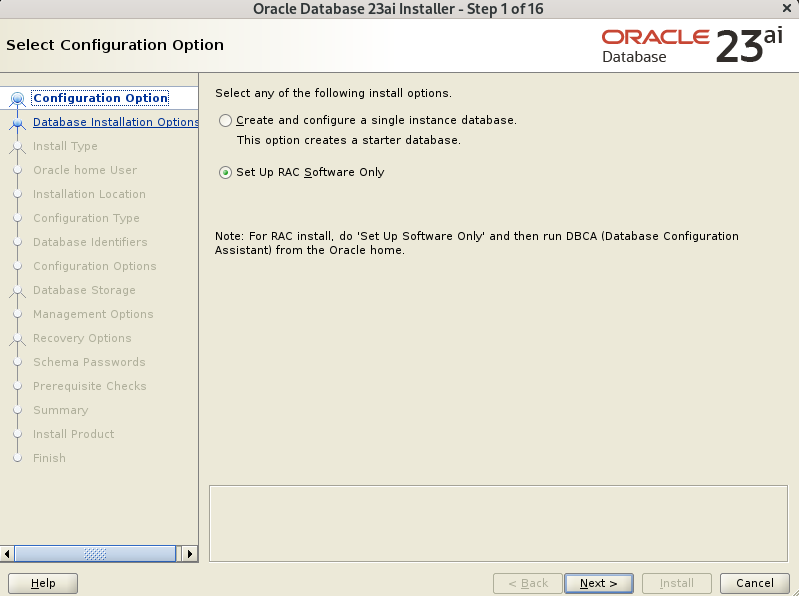Select the Database Storage step label
This screenshot has width=799, height=596.
(x=84, y=290)
